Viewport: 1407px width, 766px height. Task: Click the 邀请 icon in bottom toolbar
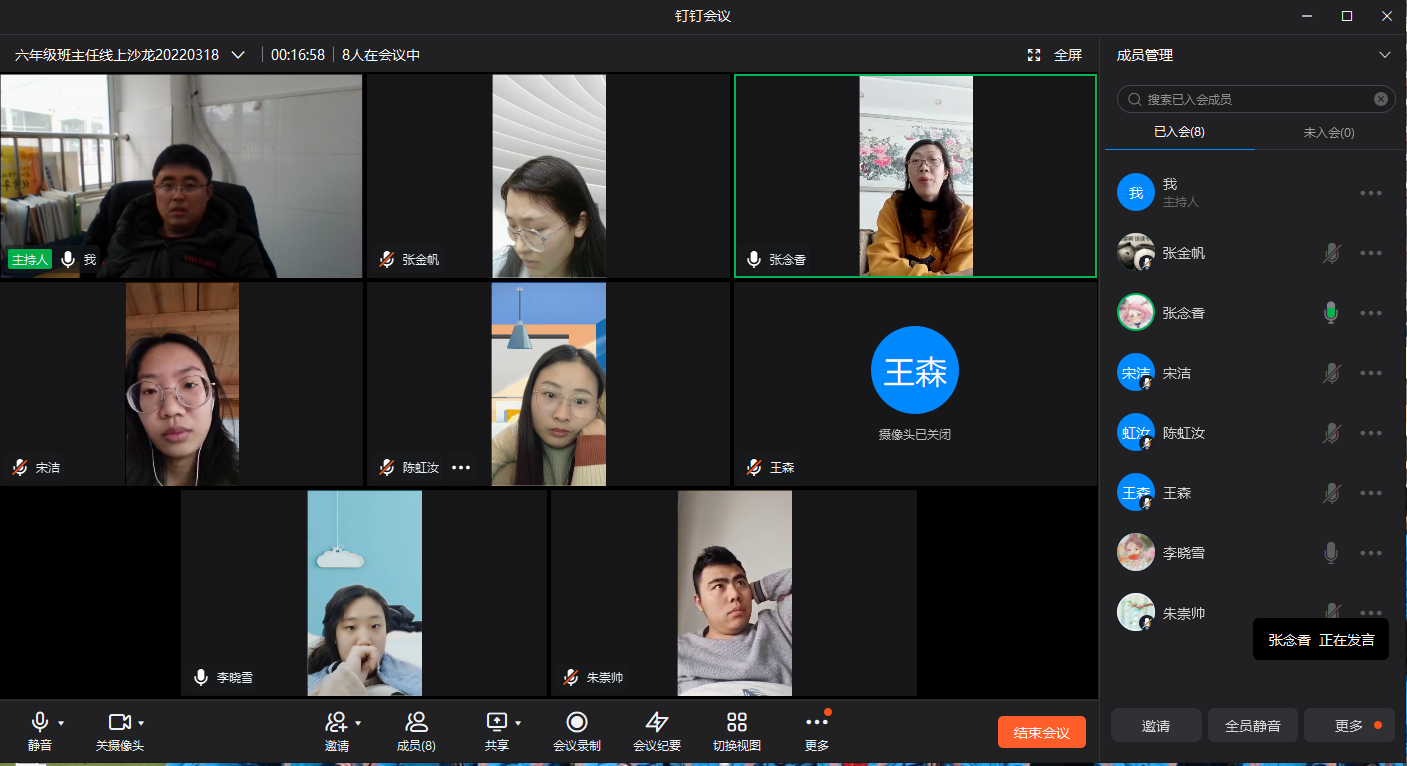(x=335, y=722)
